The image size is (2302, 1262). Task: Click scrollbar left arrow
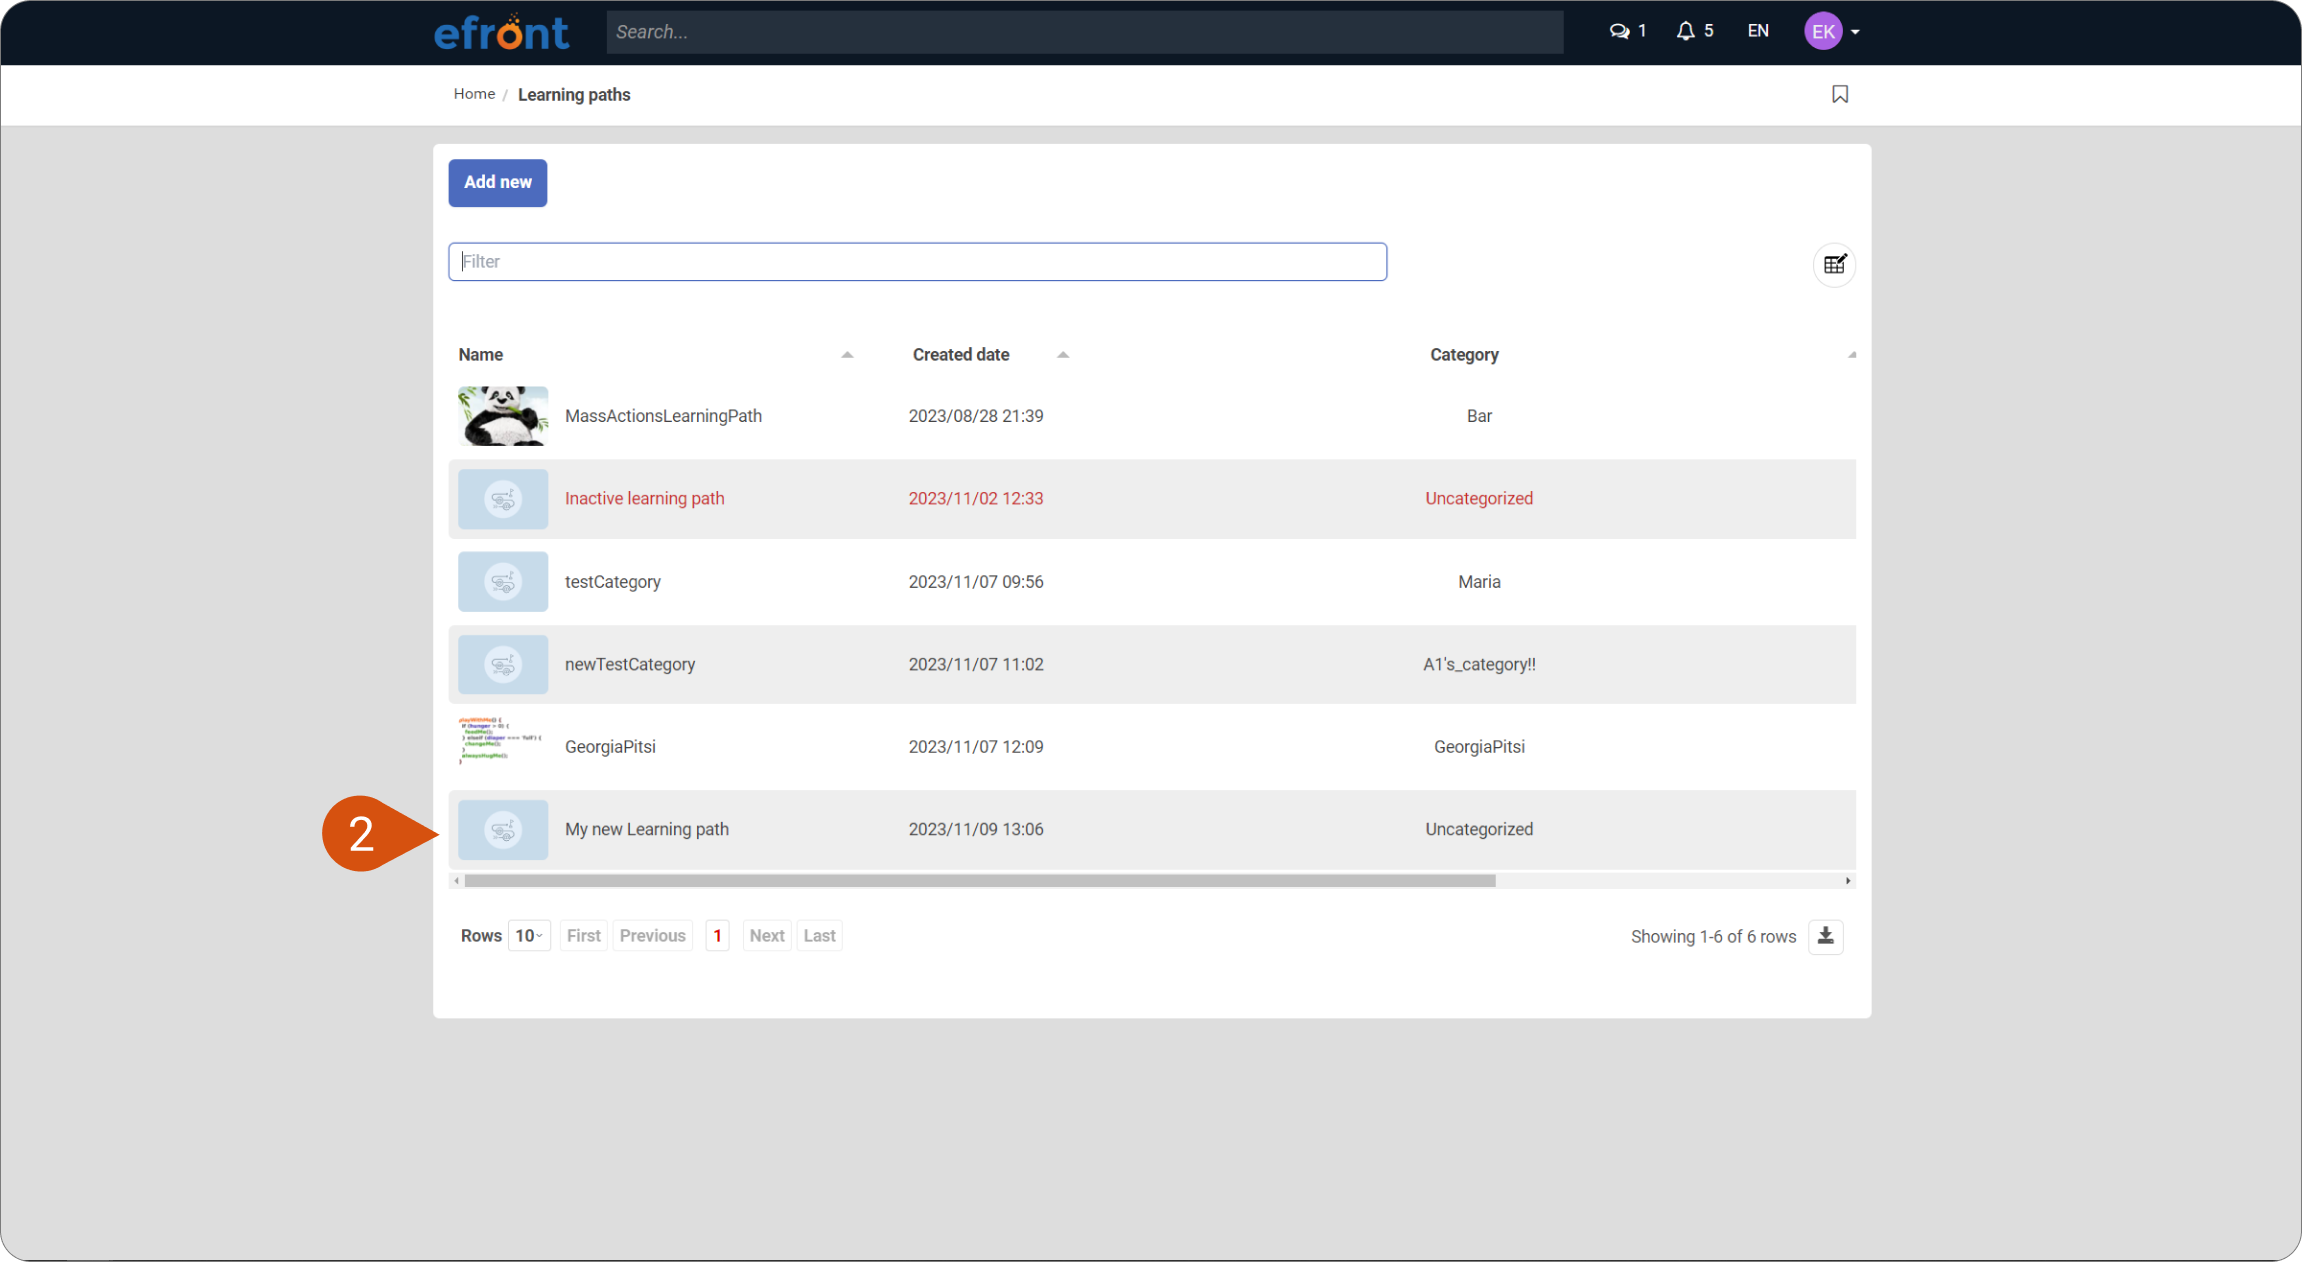coord(456,881)
